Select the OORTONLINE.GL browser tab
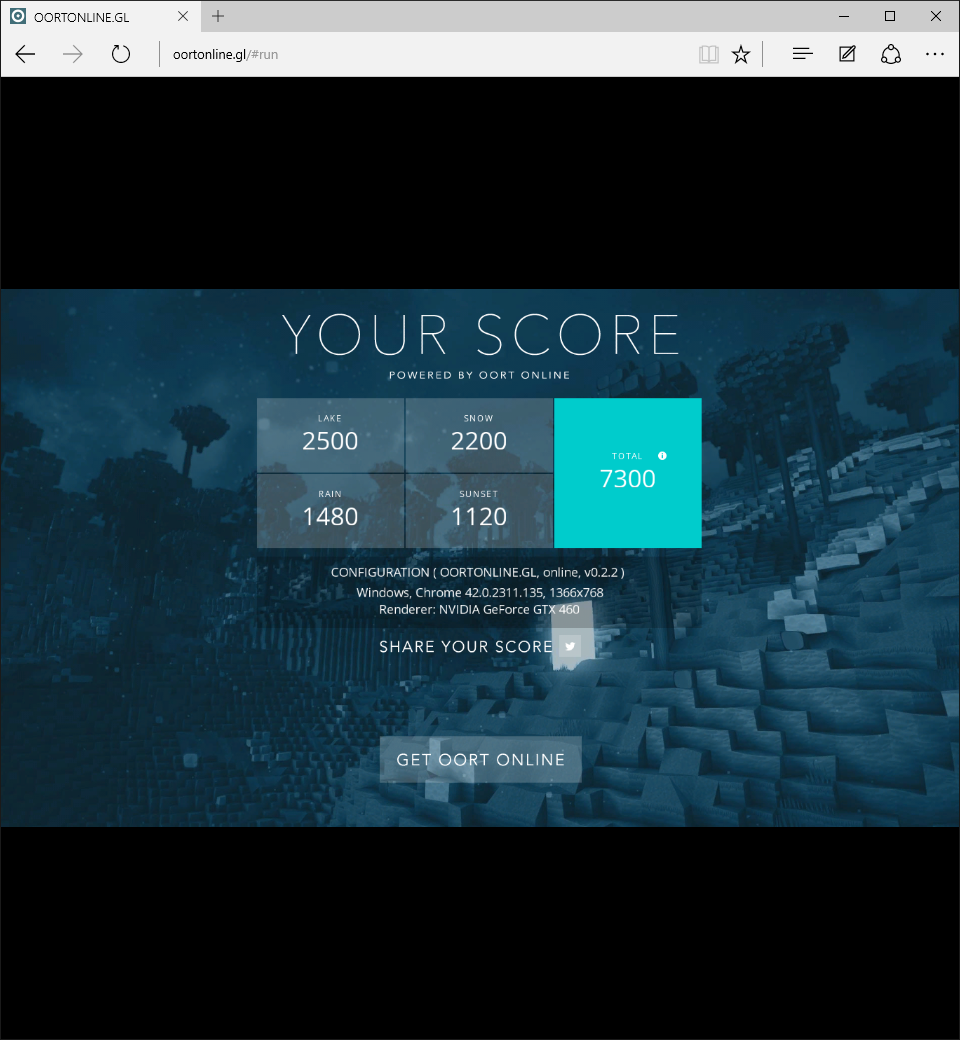The height and width of the screenshot is (1040, 960). (100, 17)
